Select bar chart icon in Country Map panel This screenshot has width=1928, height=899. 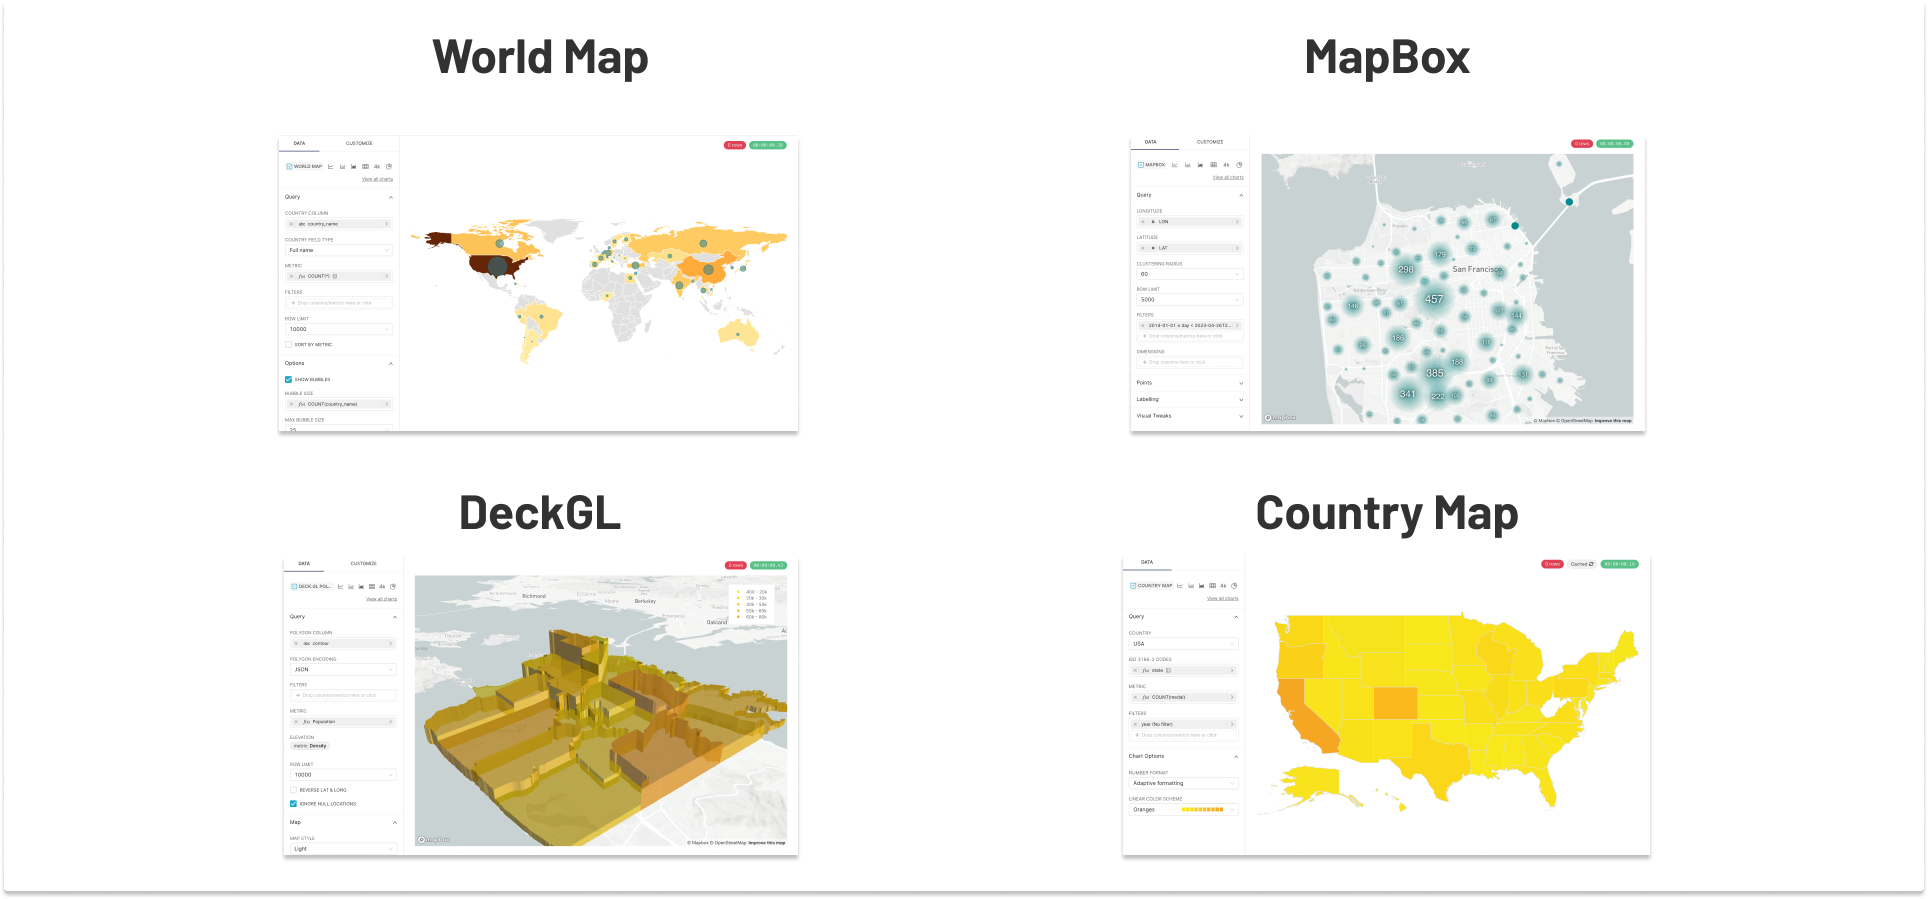[1191, 586]
